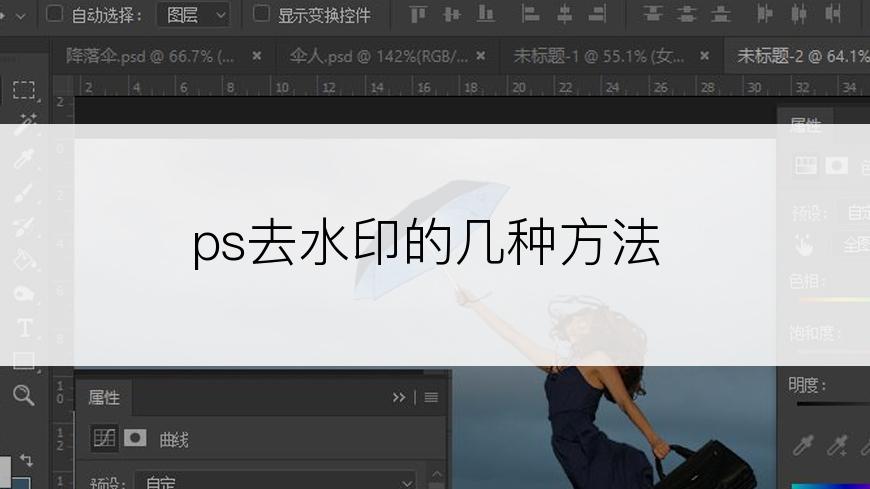
Task: Select the Brush tool
Action: pyautogui.click(x=24, y=193)
